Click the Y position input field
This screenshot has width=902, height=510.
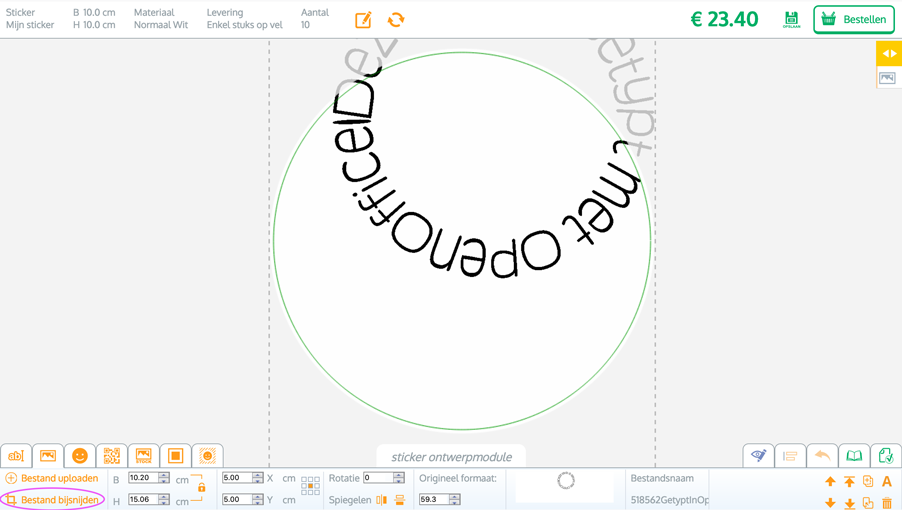click(x=236, y=499)
